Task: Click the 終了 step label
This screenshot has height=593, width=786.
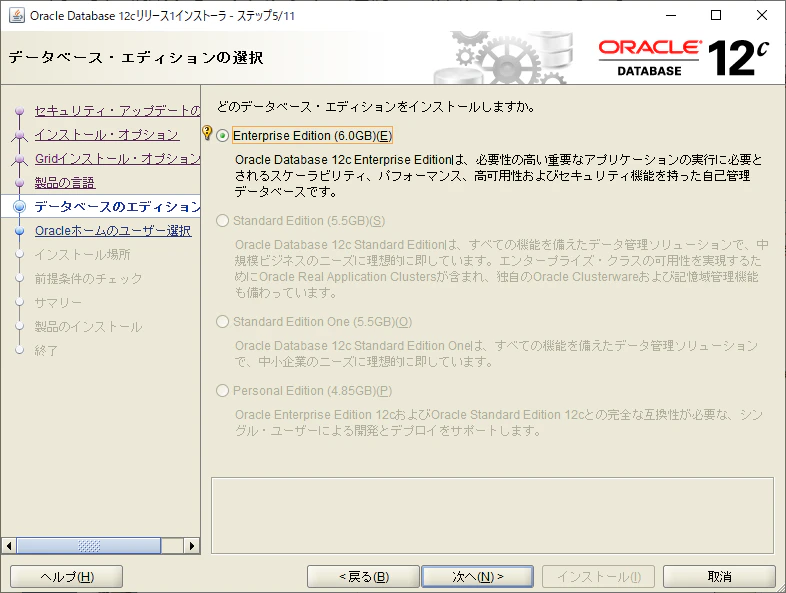Action: [47, 351]
